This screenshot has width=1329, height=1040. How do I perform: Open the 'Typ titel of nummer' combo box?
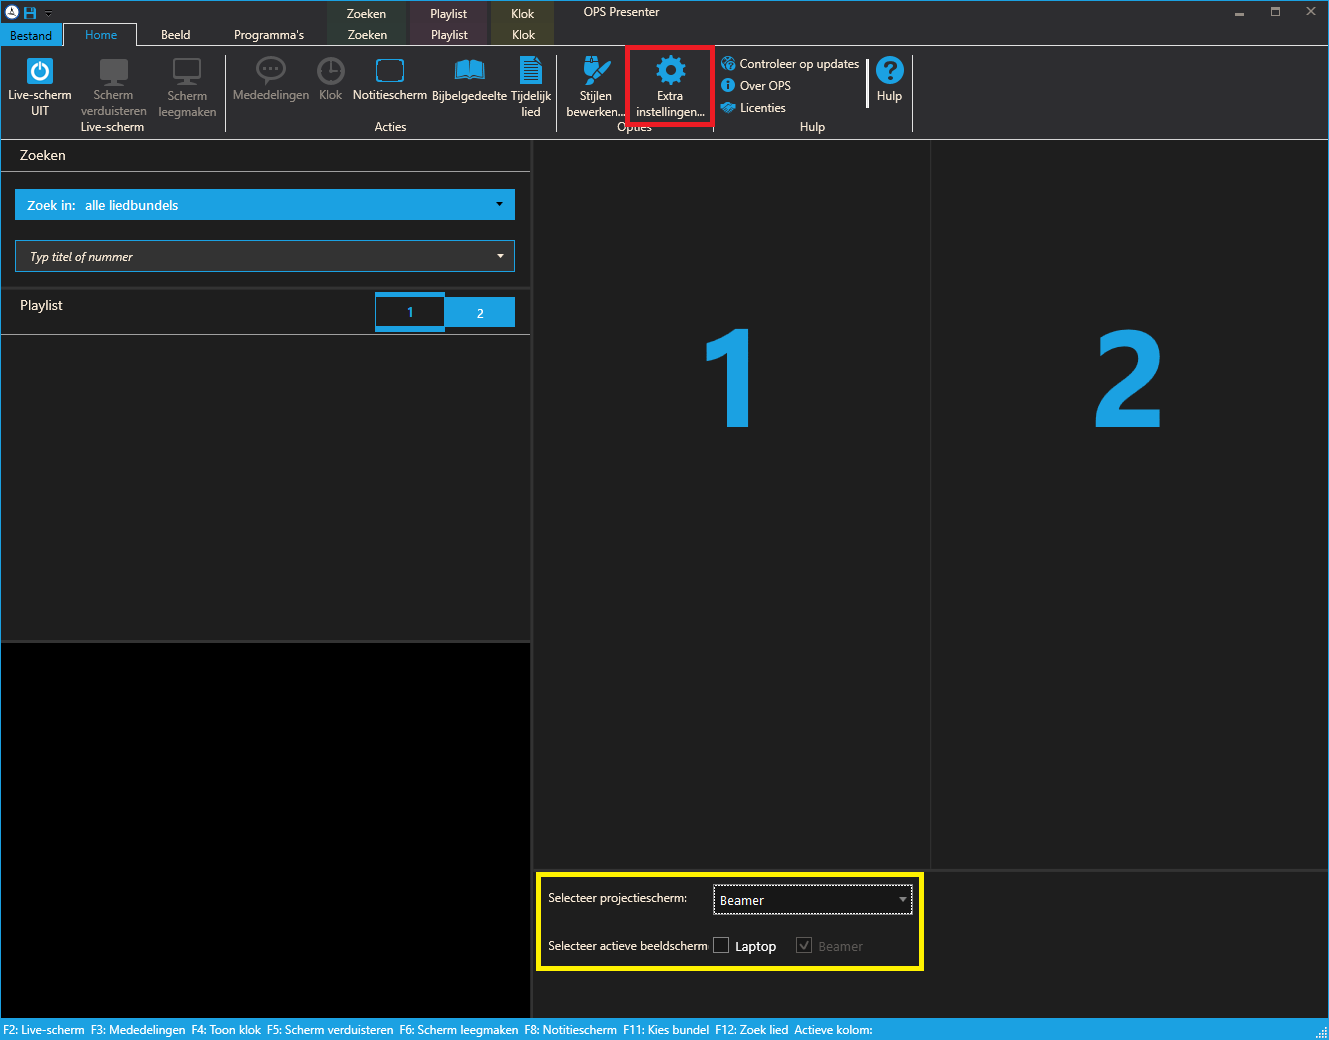click(265, 256)
